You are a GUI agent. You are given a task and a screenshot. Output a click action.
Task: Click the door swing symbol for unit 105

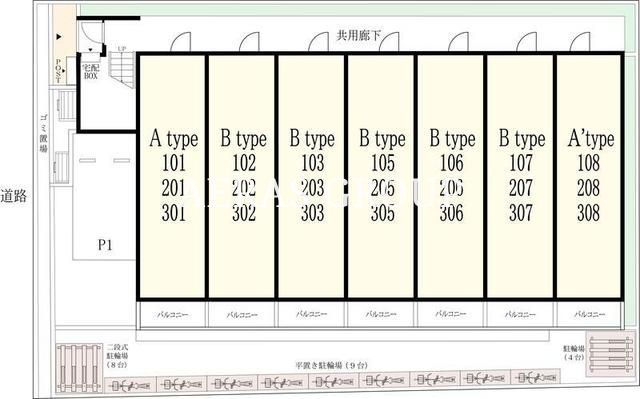click(x=389, y=42)
